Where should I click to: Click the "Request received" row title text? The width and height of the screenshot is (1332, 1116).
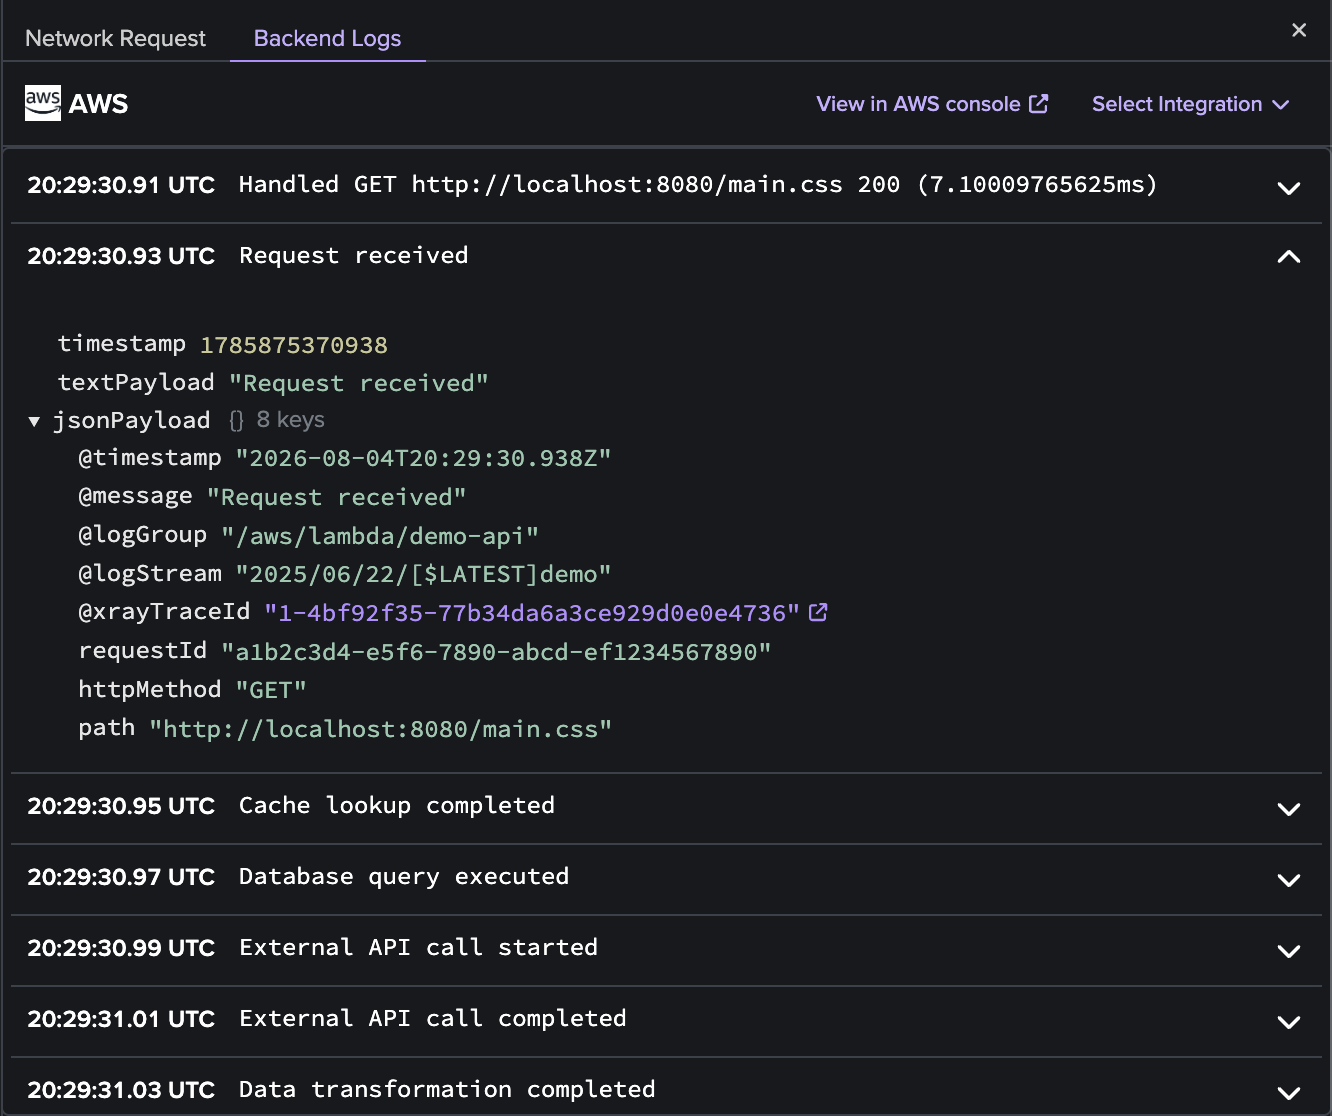click(354, 256)
